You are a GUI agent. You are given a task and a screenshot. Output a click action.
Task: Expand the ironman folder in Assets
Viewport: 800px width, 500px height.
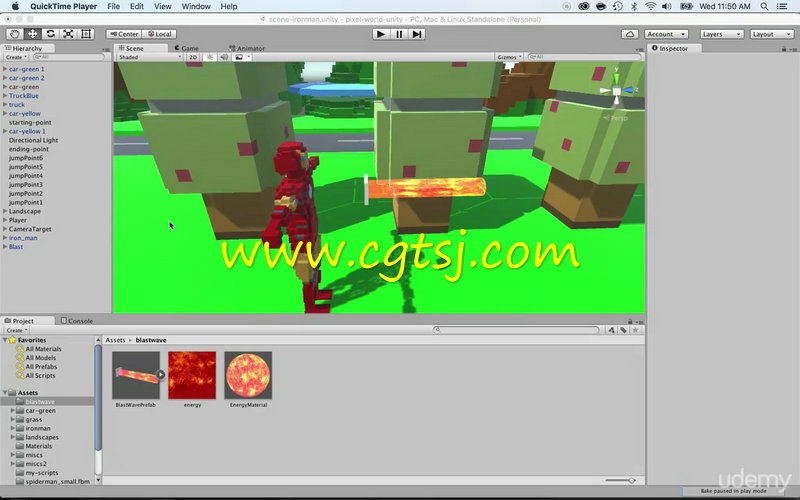[x=13, y=428]
